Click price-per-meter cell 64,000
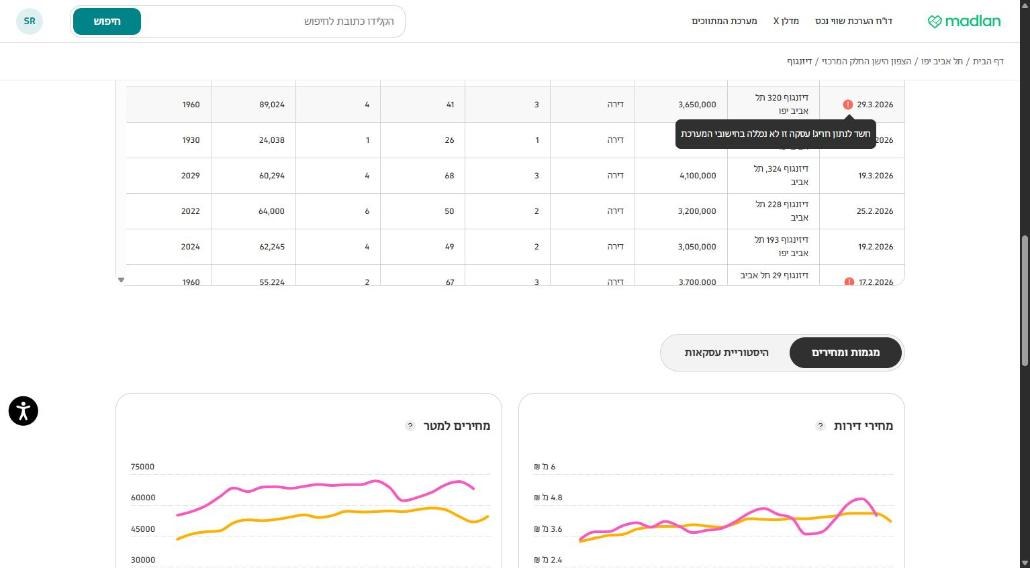 pos(272,211)
